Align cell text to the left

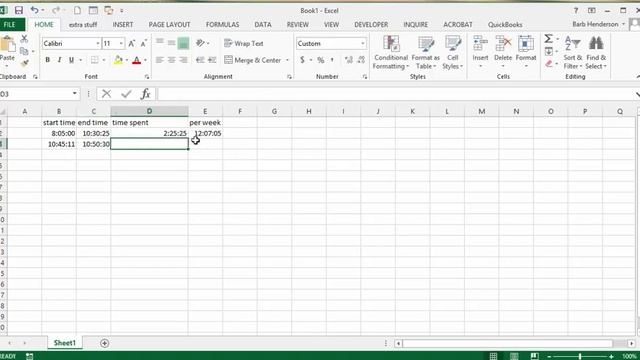click(x=160, y=60)
